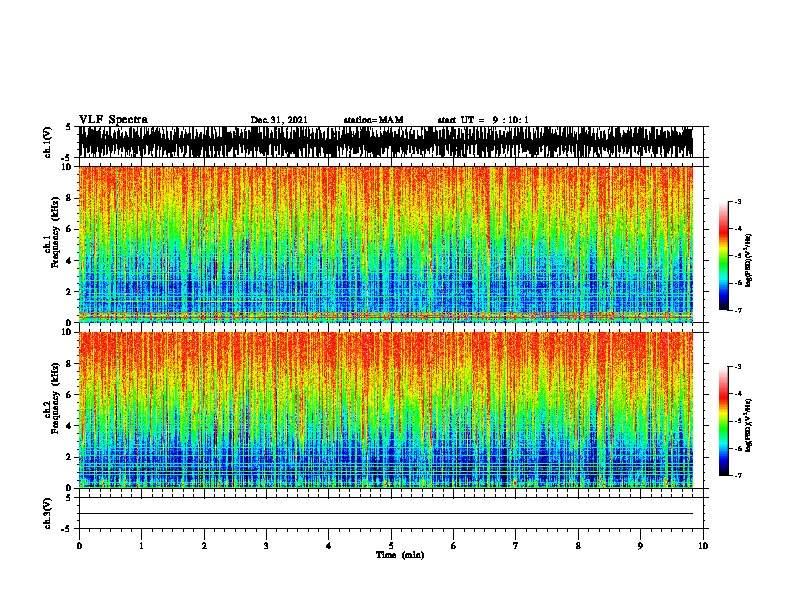792x612 pixels.
Task: Click the "ch.1(V)" waveform axis label
Action: (x=48, y=142)
